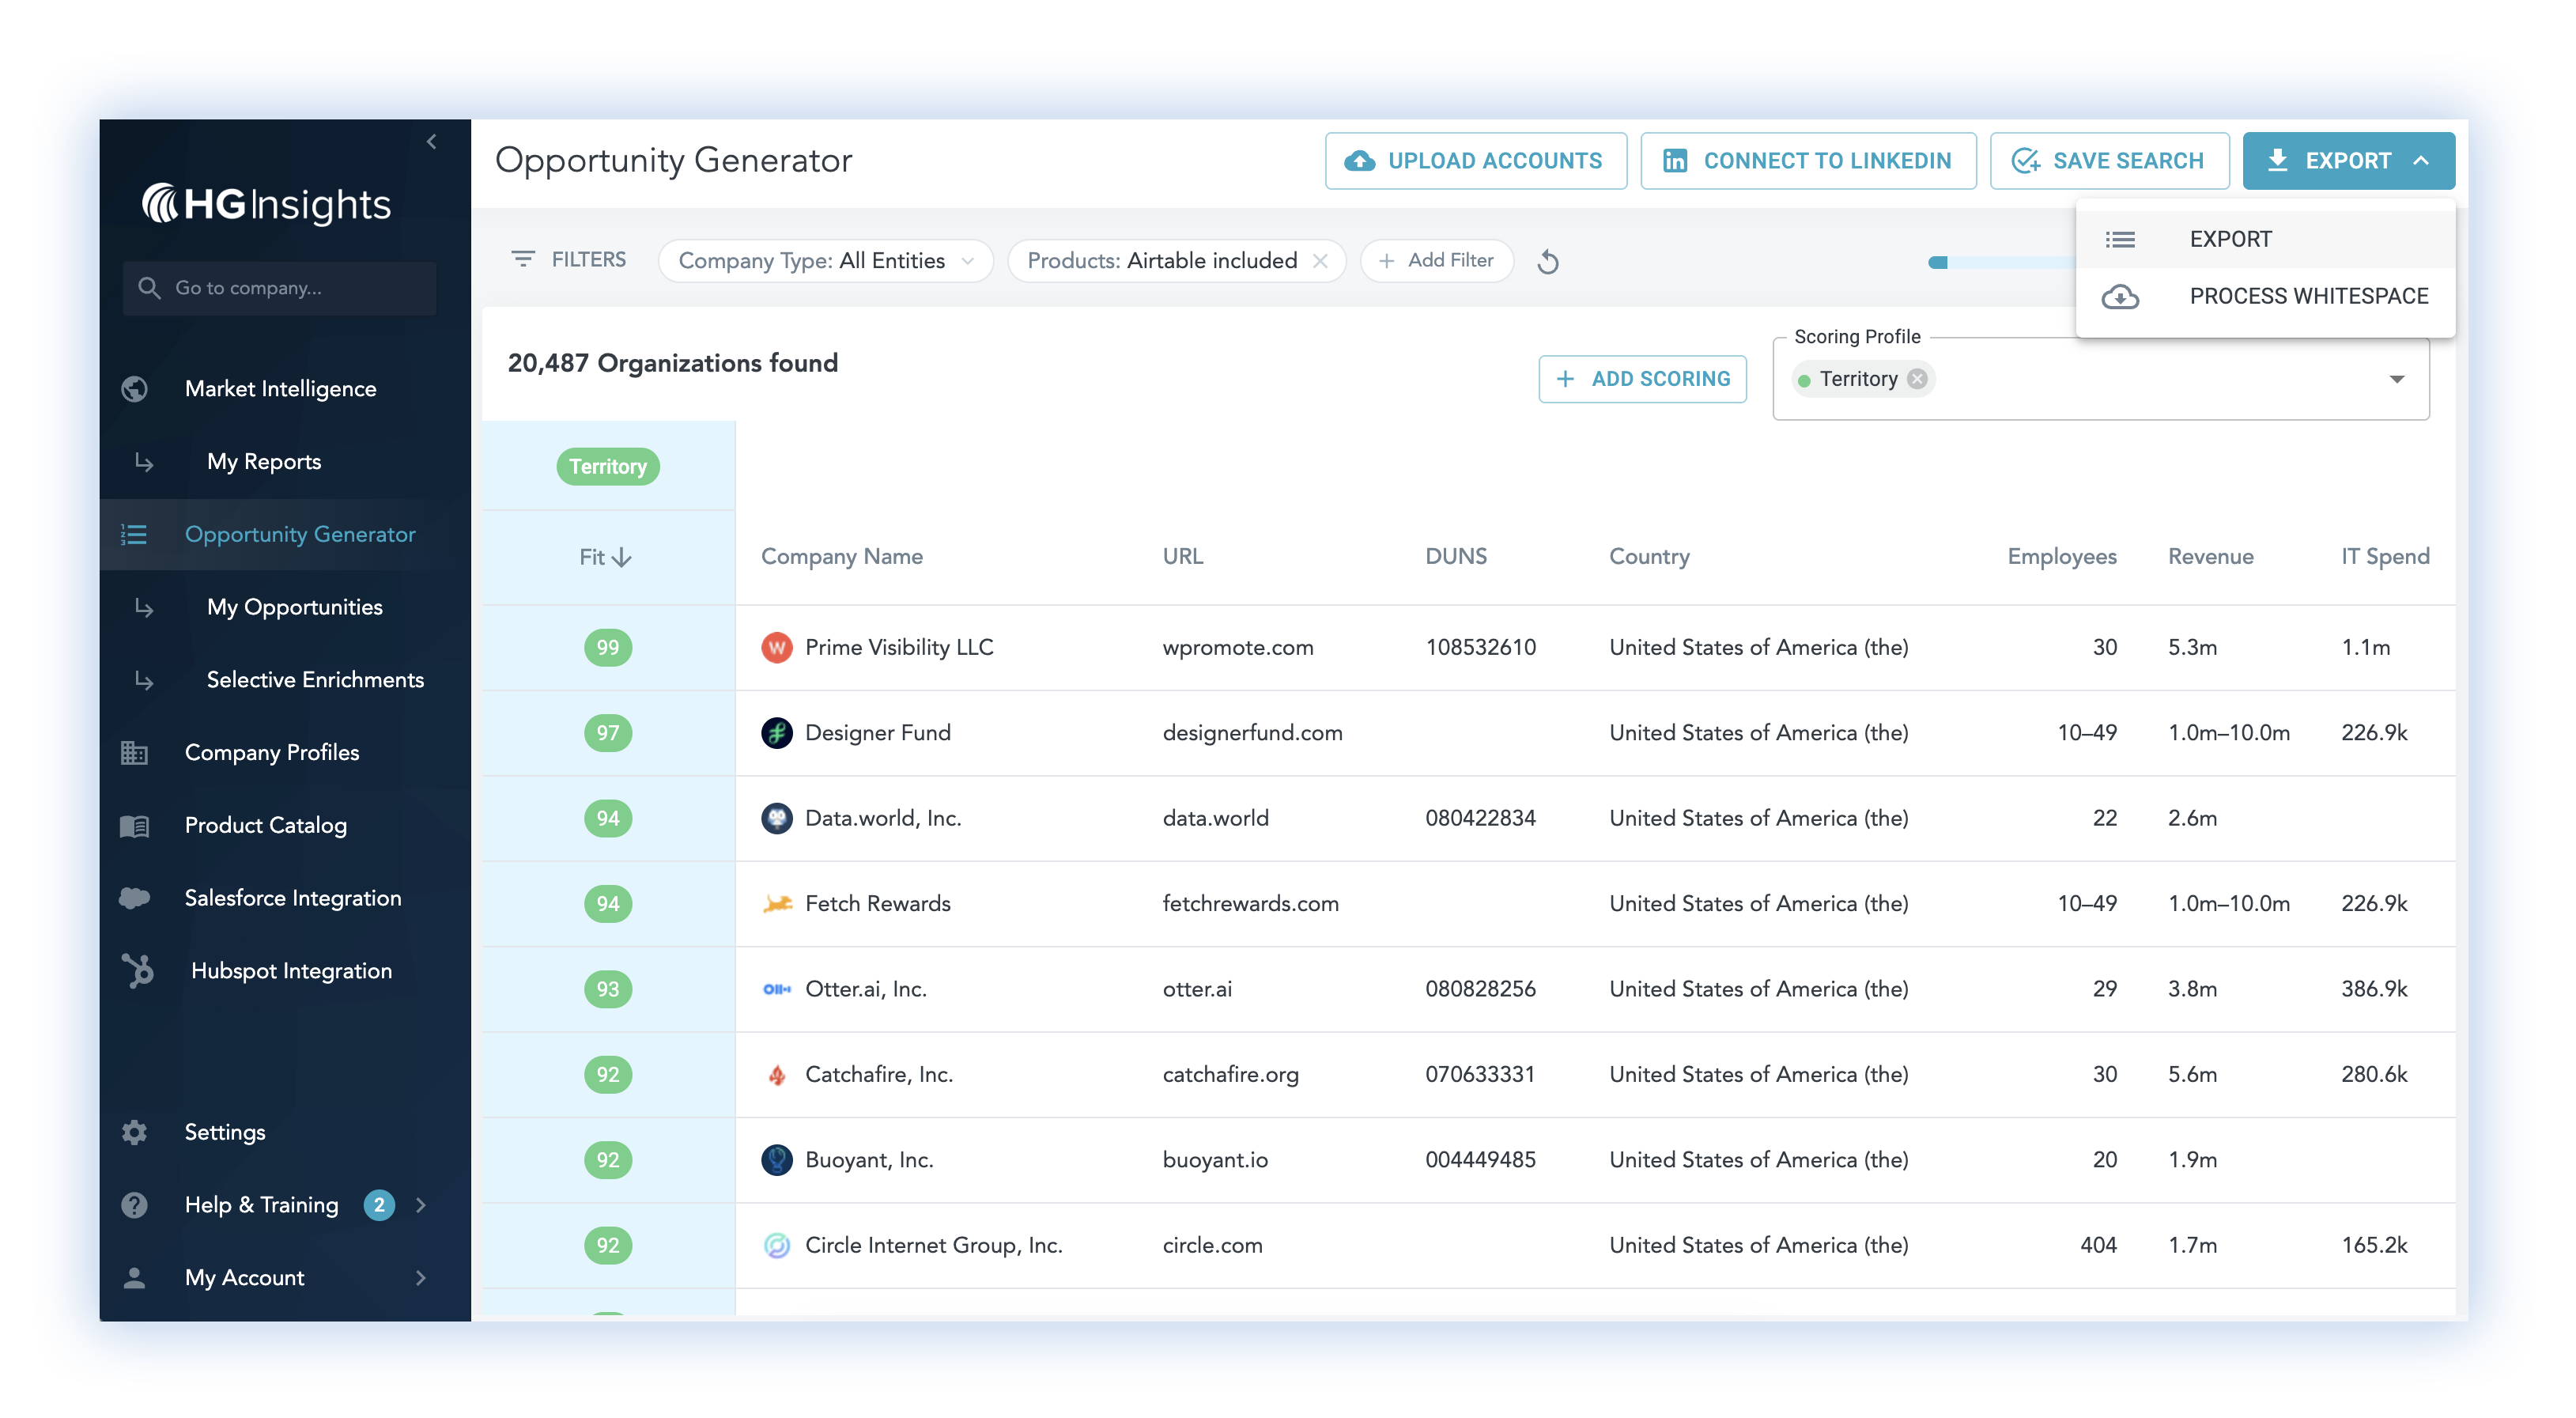This screenshot has height=1418, width=2576.
Task: Click the reset filters refresh icon
Action: [x=1547, y=261]
